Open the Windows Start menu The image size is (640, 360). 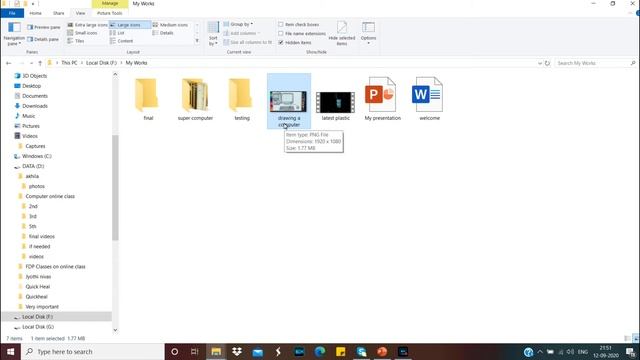tap(11, 351)
